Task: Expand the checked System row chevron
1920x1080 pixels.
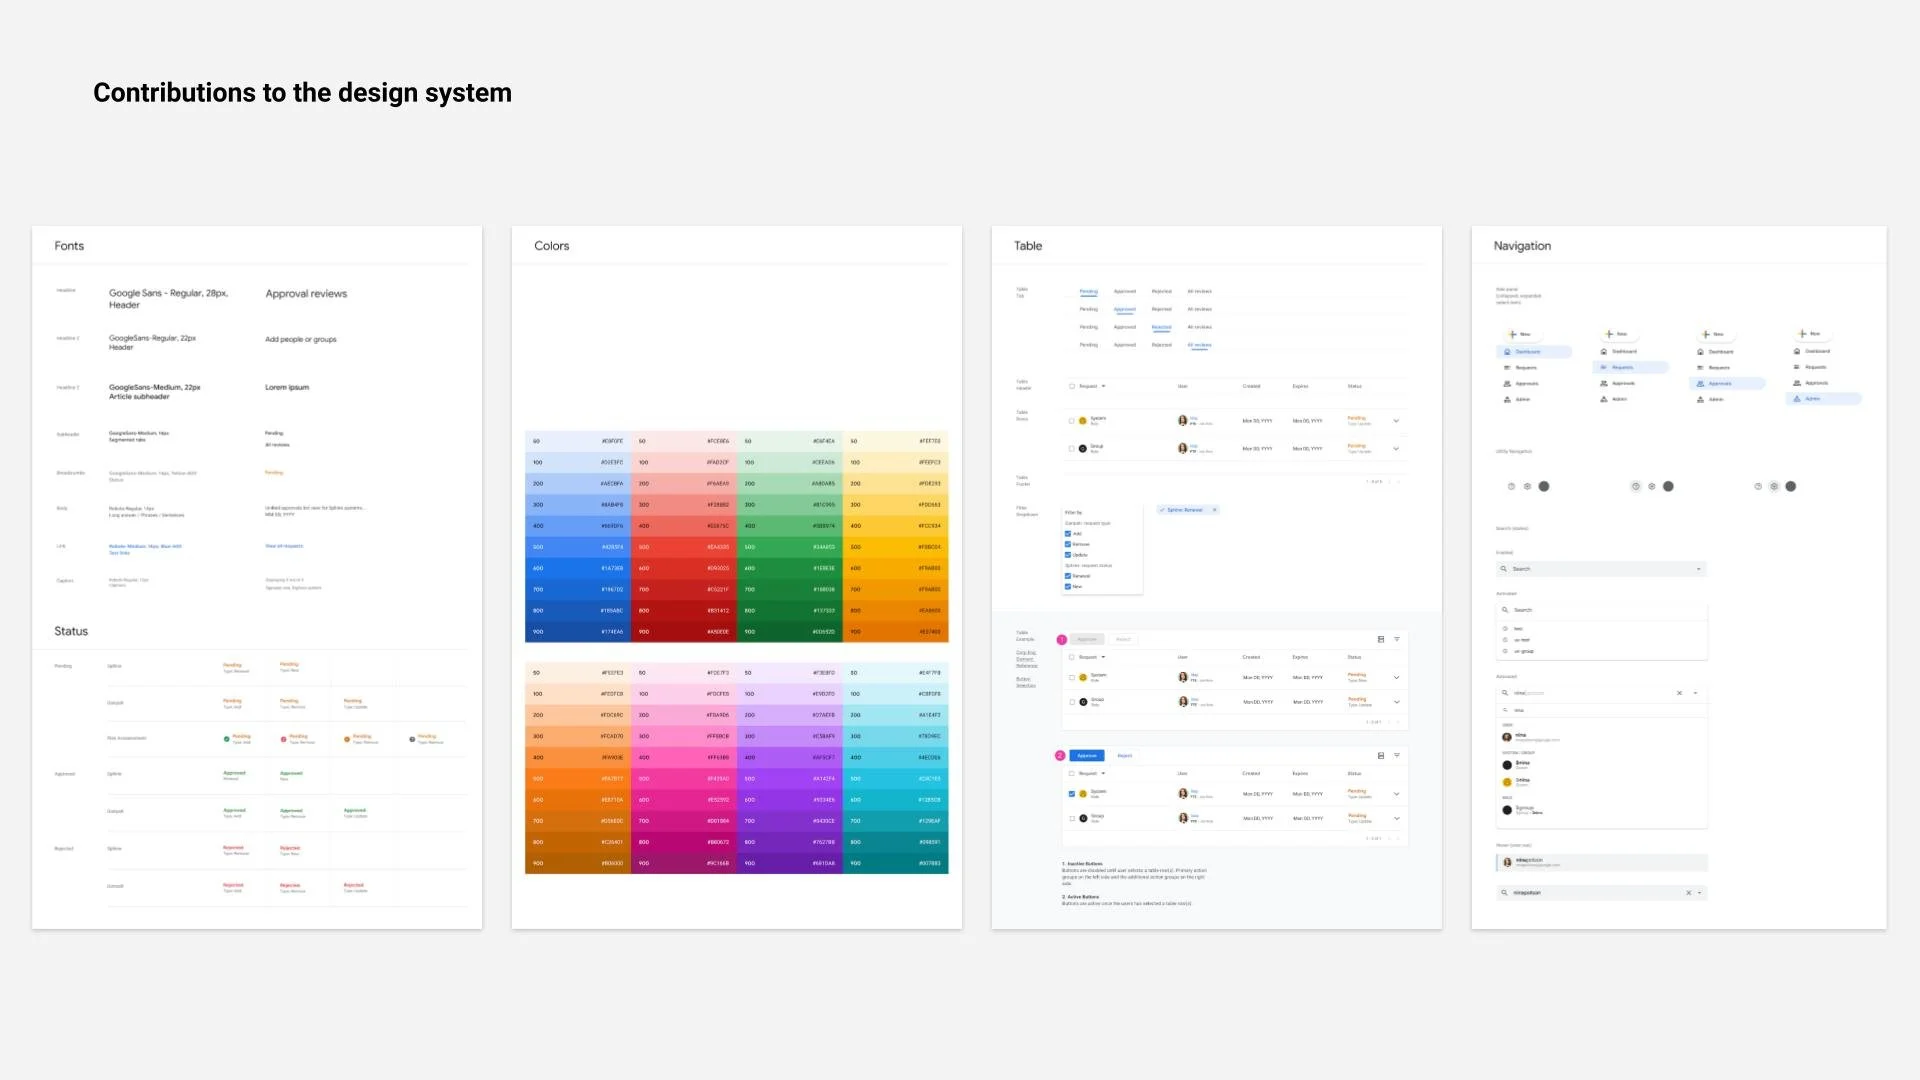Action: tap(1397, 794)
